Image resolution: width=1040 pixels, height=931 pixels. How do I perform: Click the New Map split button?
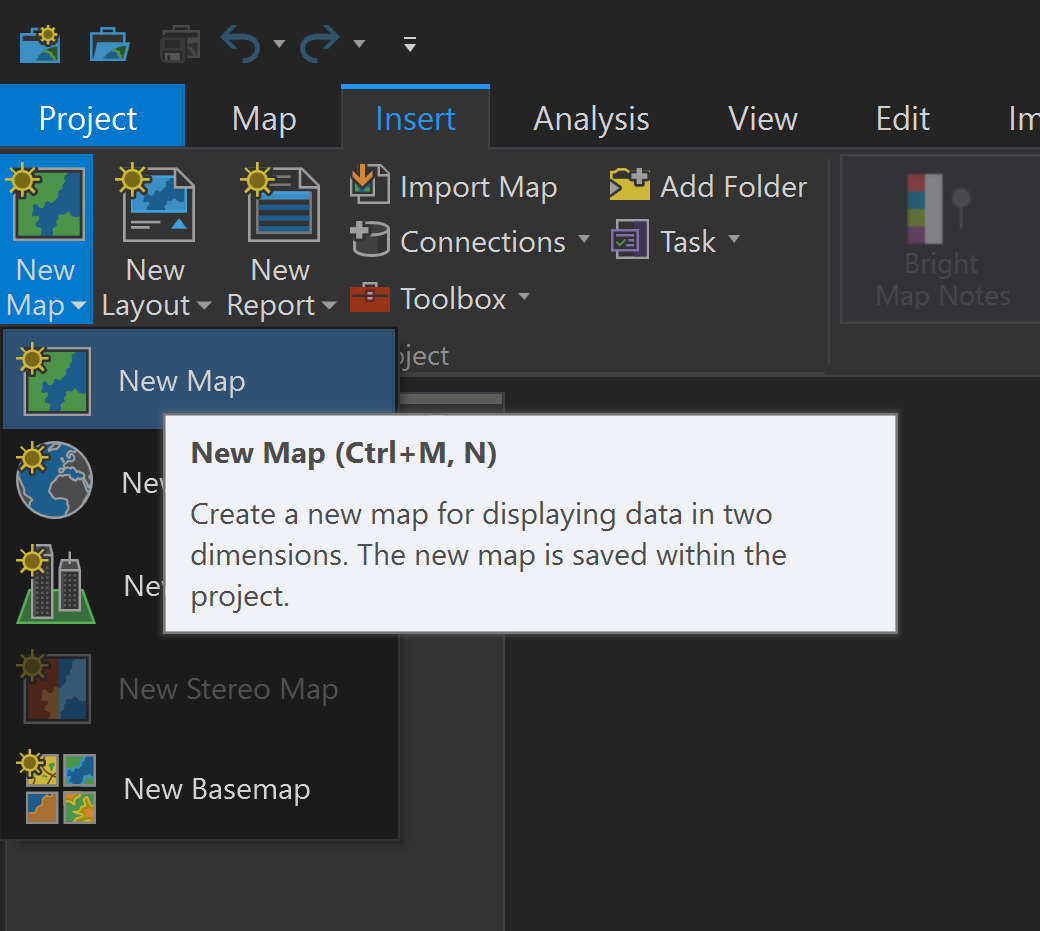click(46, 205)
